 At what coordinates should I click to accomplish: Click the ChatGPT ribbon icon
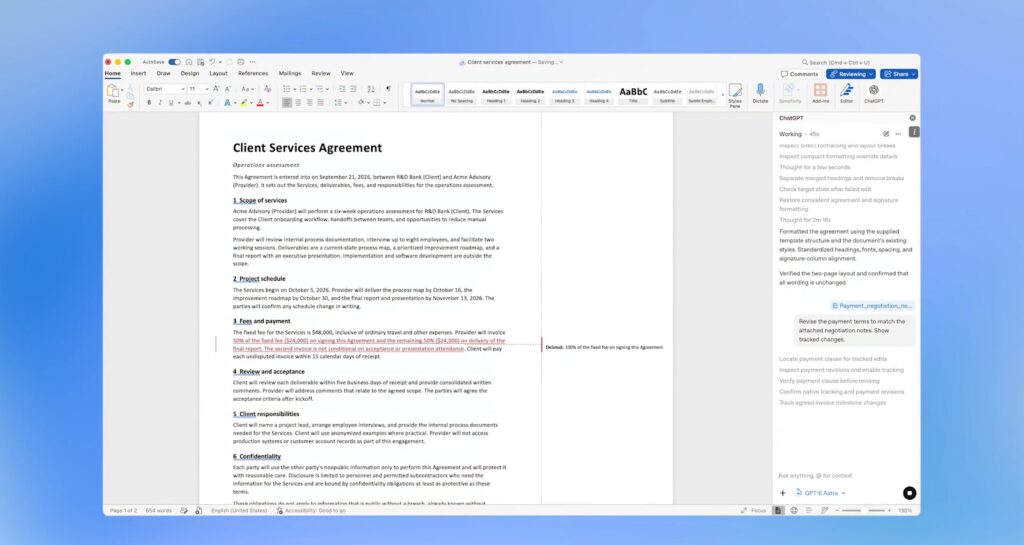click(x=874, y=93)
